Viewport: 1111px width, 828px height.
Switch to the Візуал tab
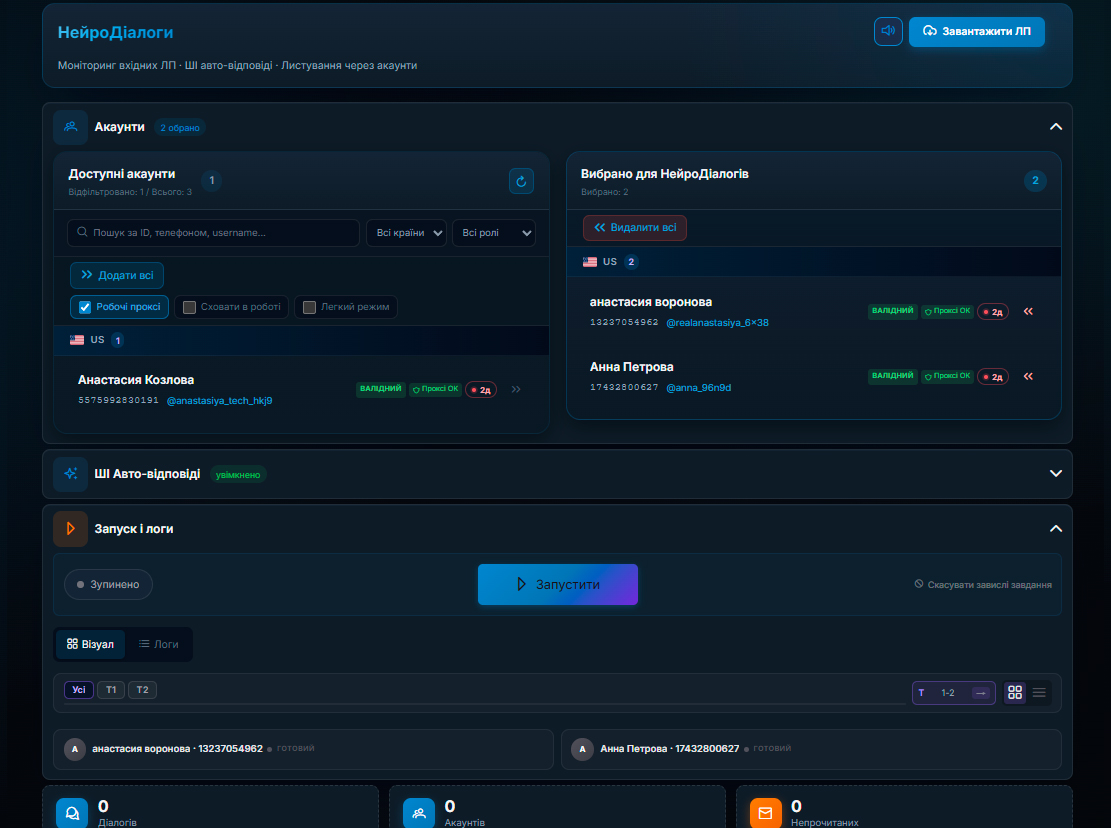pos(90,645)
